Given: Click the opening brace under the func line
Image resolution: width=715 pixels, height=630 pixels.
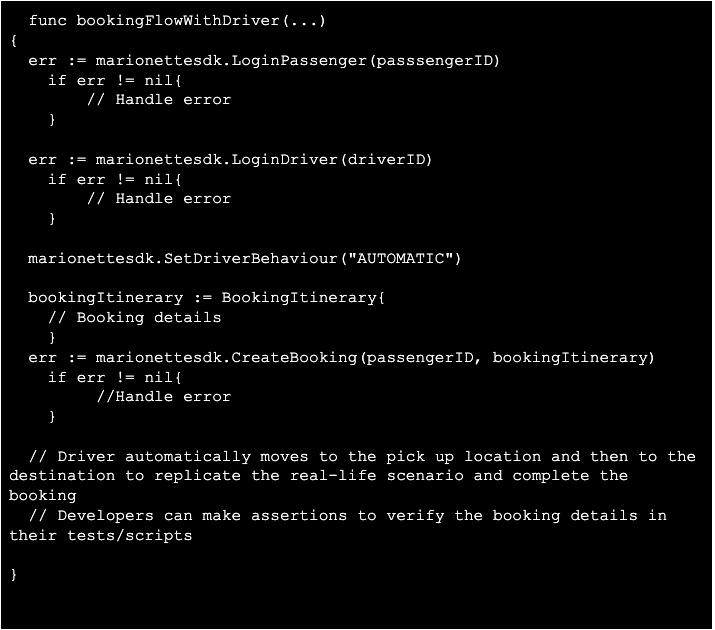Looking at the screenshot, I should coord(14,41).
